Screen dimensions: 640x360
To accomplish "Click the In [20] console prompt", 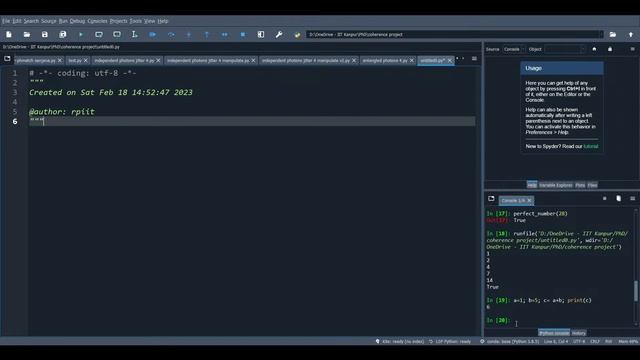I will 498,320.
